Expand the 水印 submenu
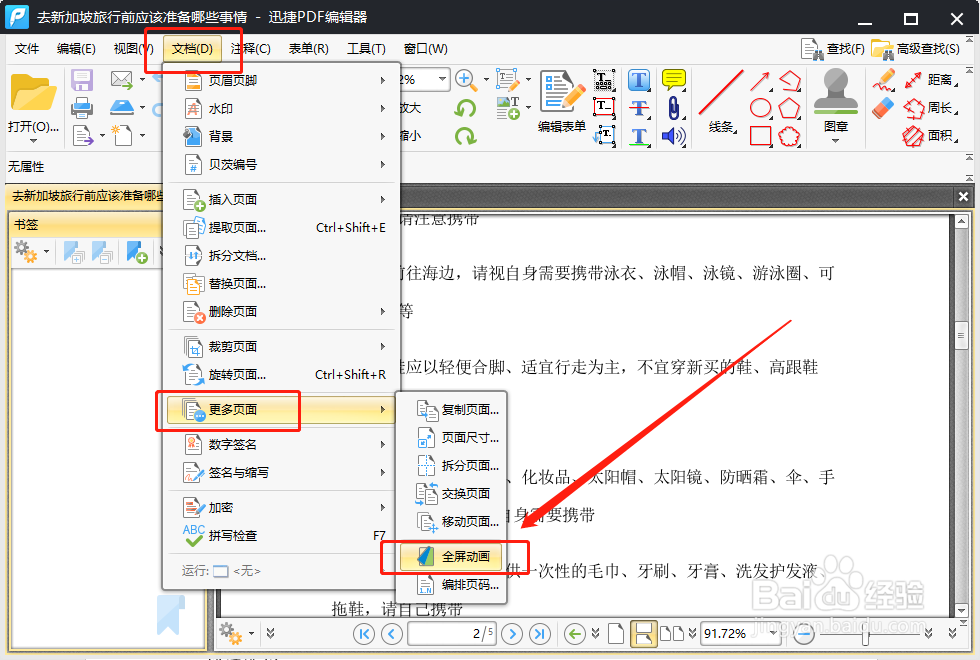The width and height of the screenshot is (980, 660). coord(281,109)
